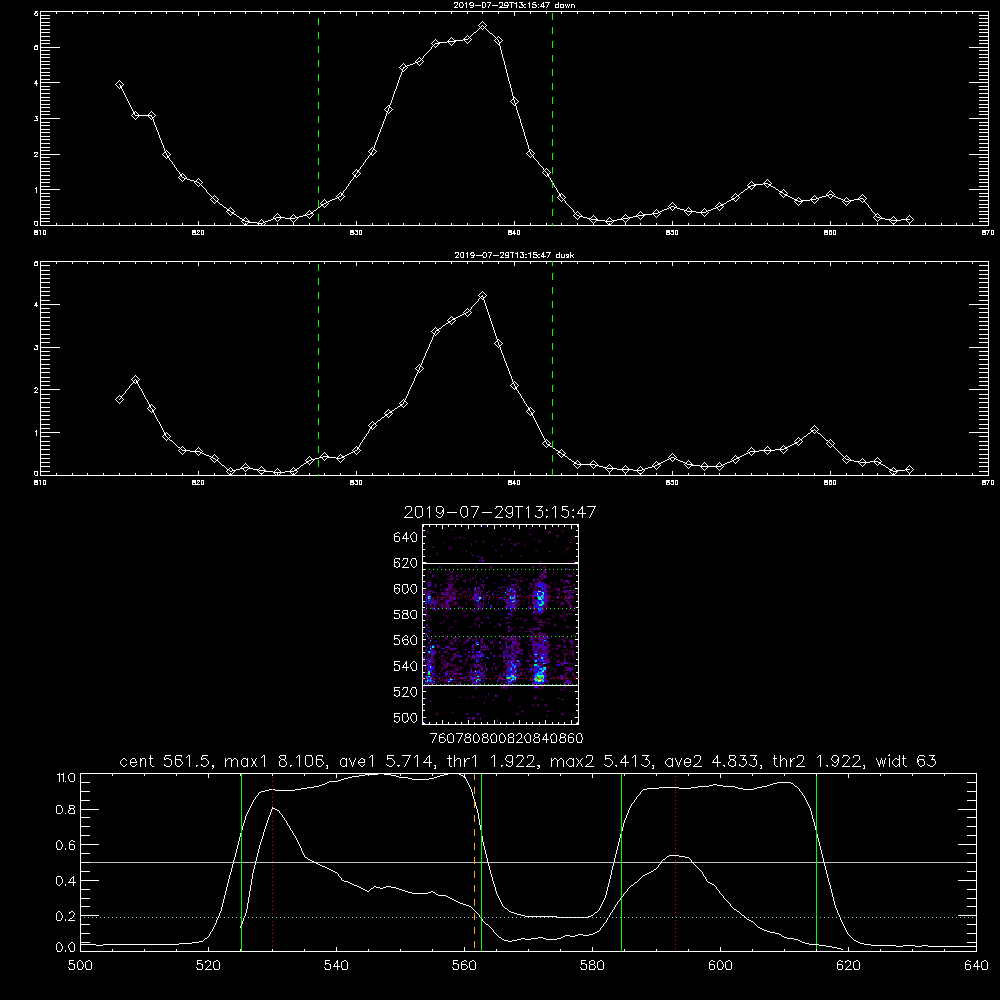The height and width of the screenshot is (1000, 1000).
Task: Click the blue dotted threshold line in bottom plot
Action: [x=528, y=917]
